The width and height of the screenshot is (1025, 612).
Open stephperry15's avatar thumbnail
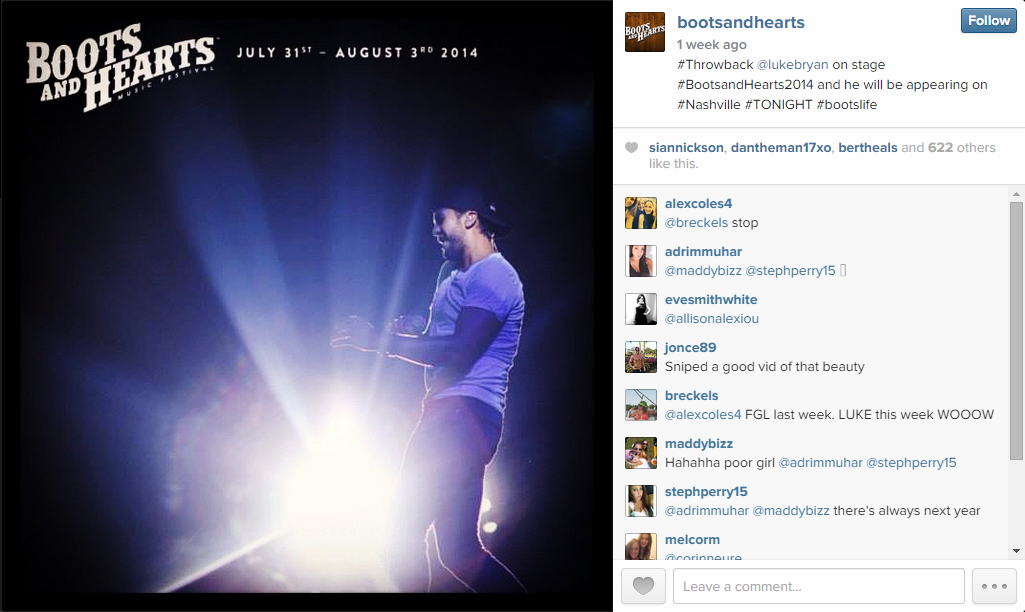point(641,501)
